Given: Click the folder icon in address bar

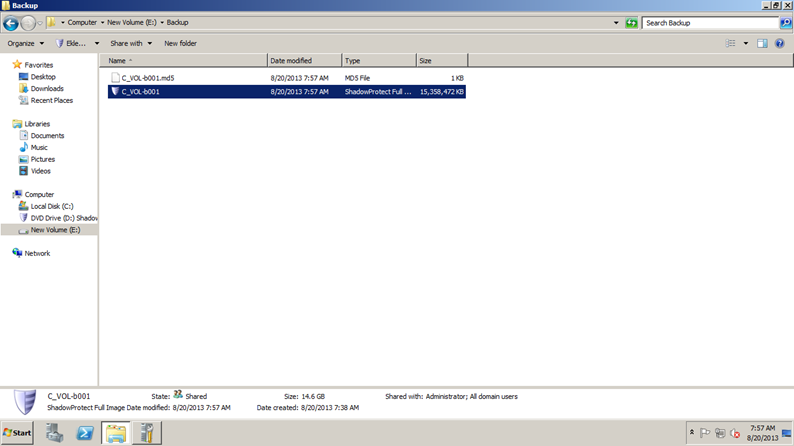Looking at the screenshot, I should (51, 22).
